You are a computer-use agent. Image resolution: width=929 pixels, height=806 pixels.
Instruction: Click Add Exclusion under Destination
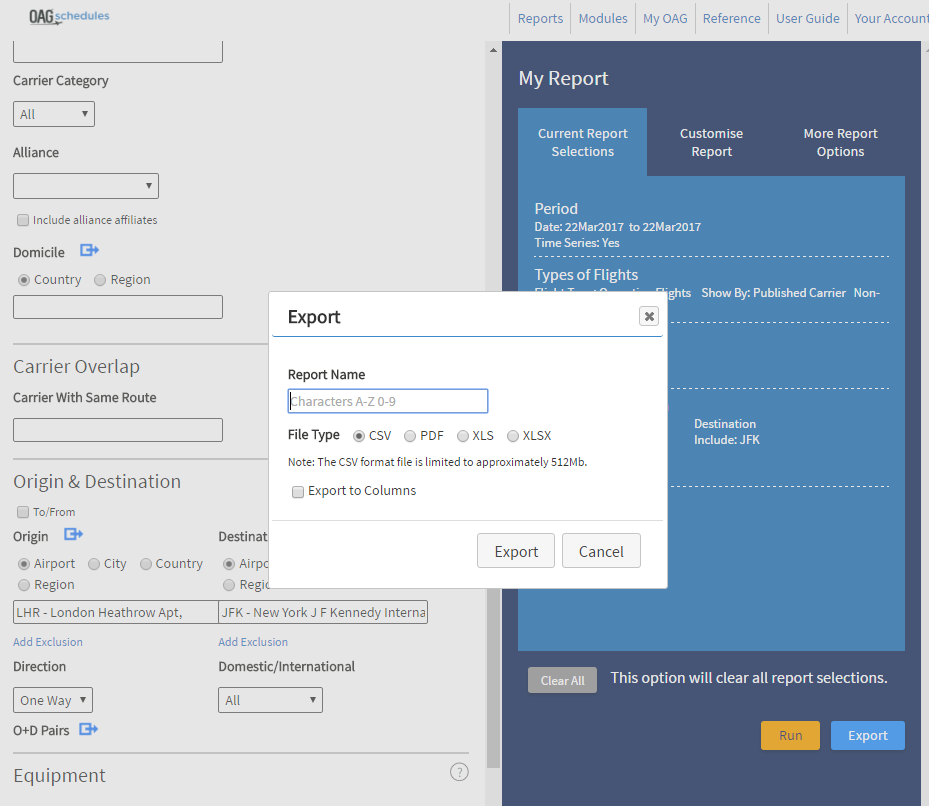[253, 642]
